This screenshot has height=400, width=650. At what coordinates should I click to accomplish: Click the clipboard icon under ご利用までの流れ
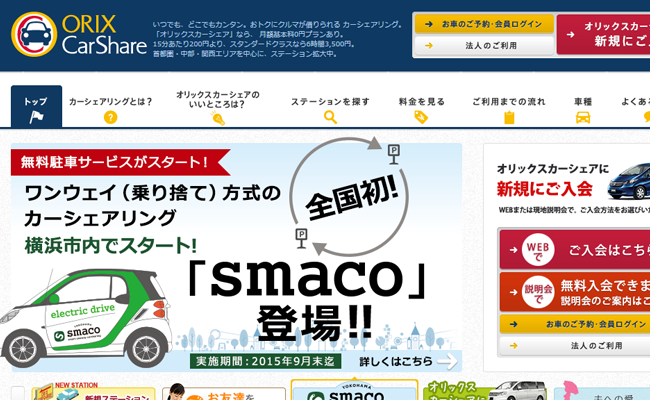click(509, 118)
